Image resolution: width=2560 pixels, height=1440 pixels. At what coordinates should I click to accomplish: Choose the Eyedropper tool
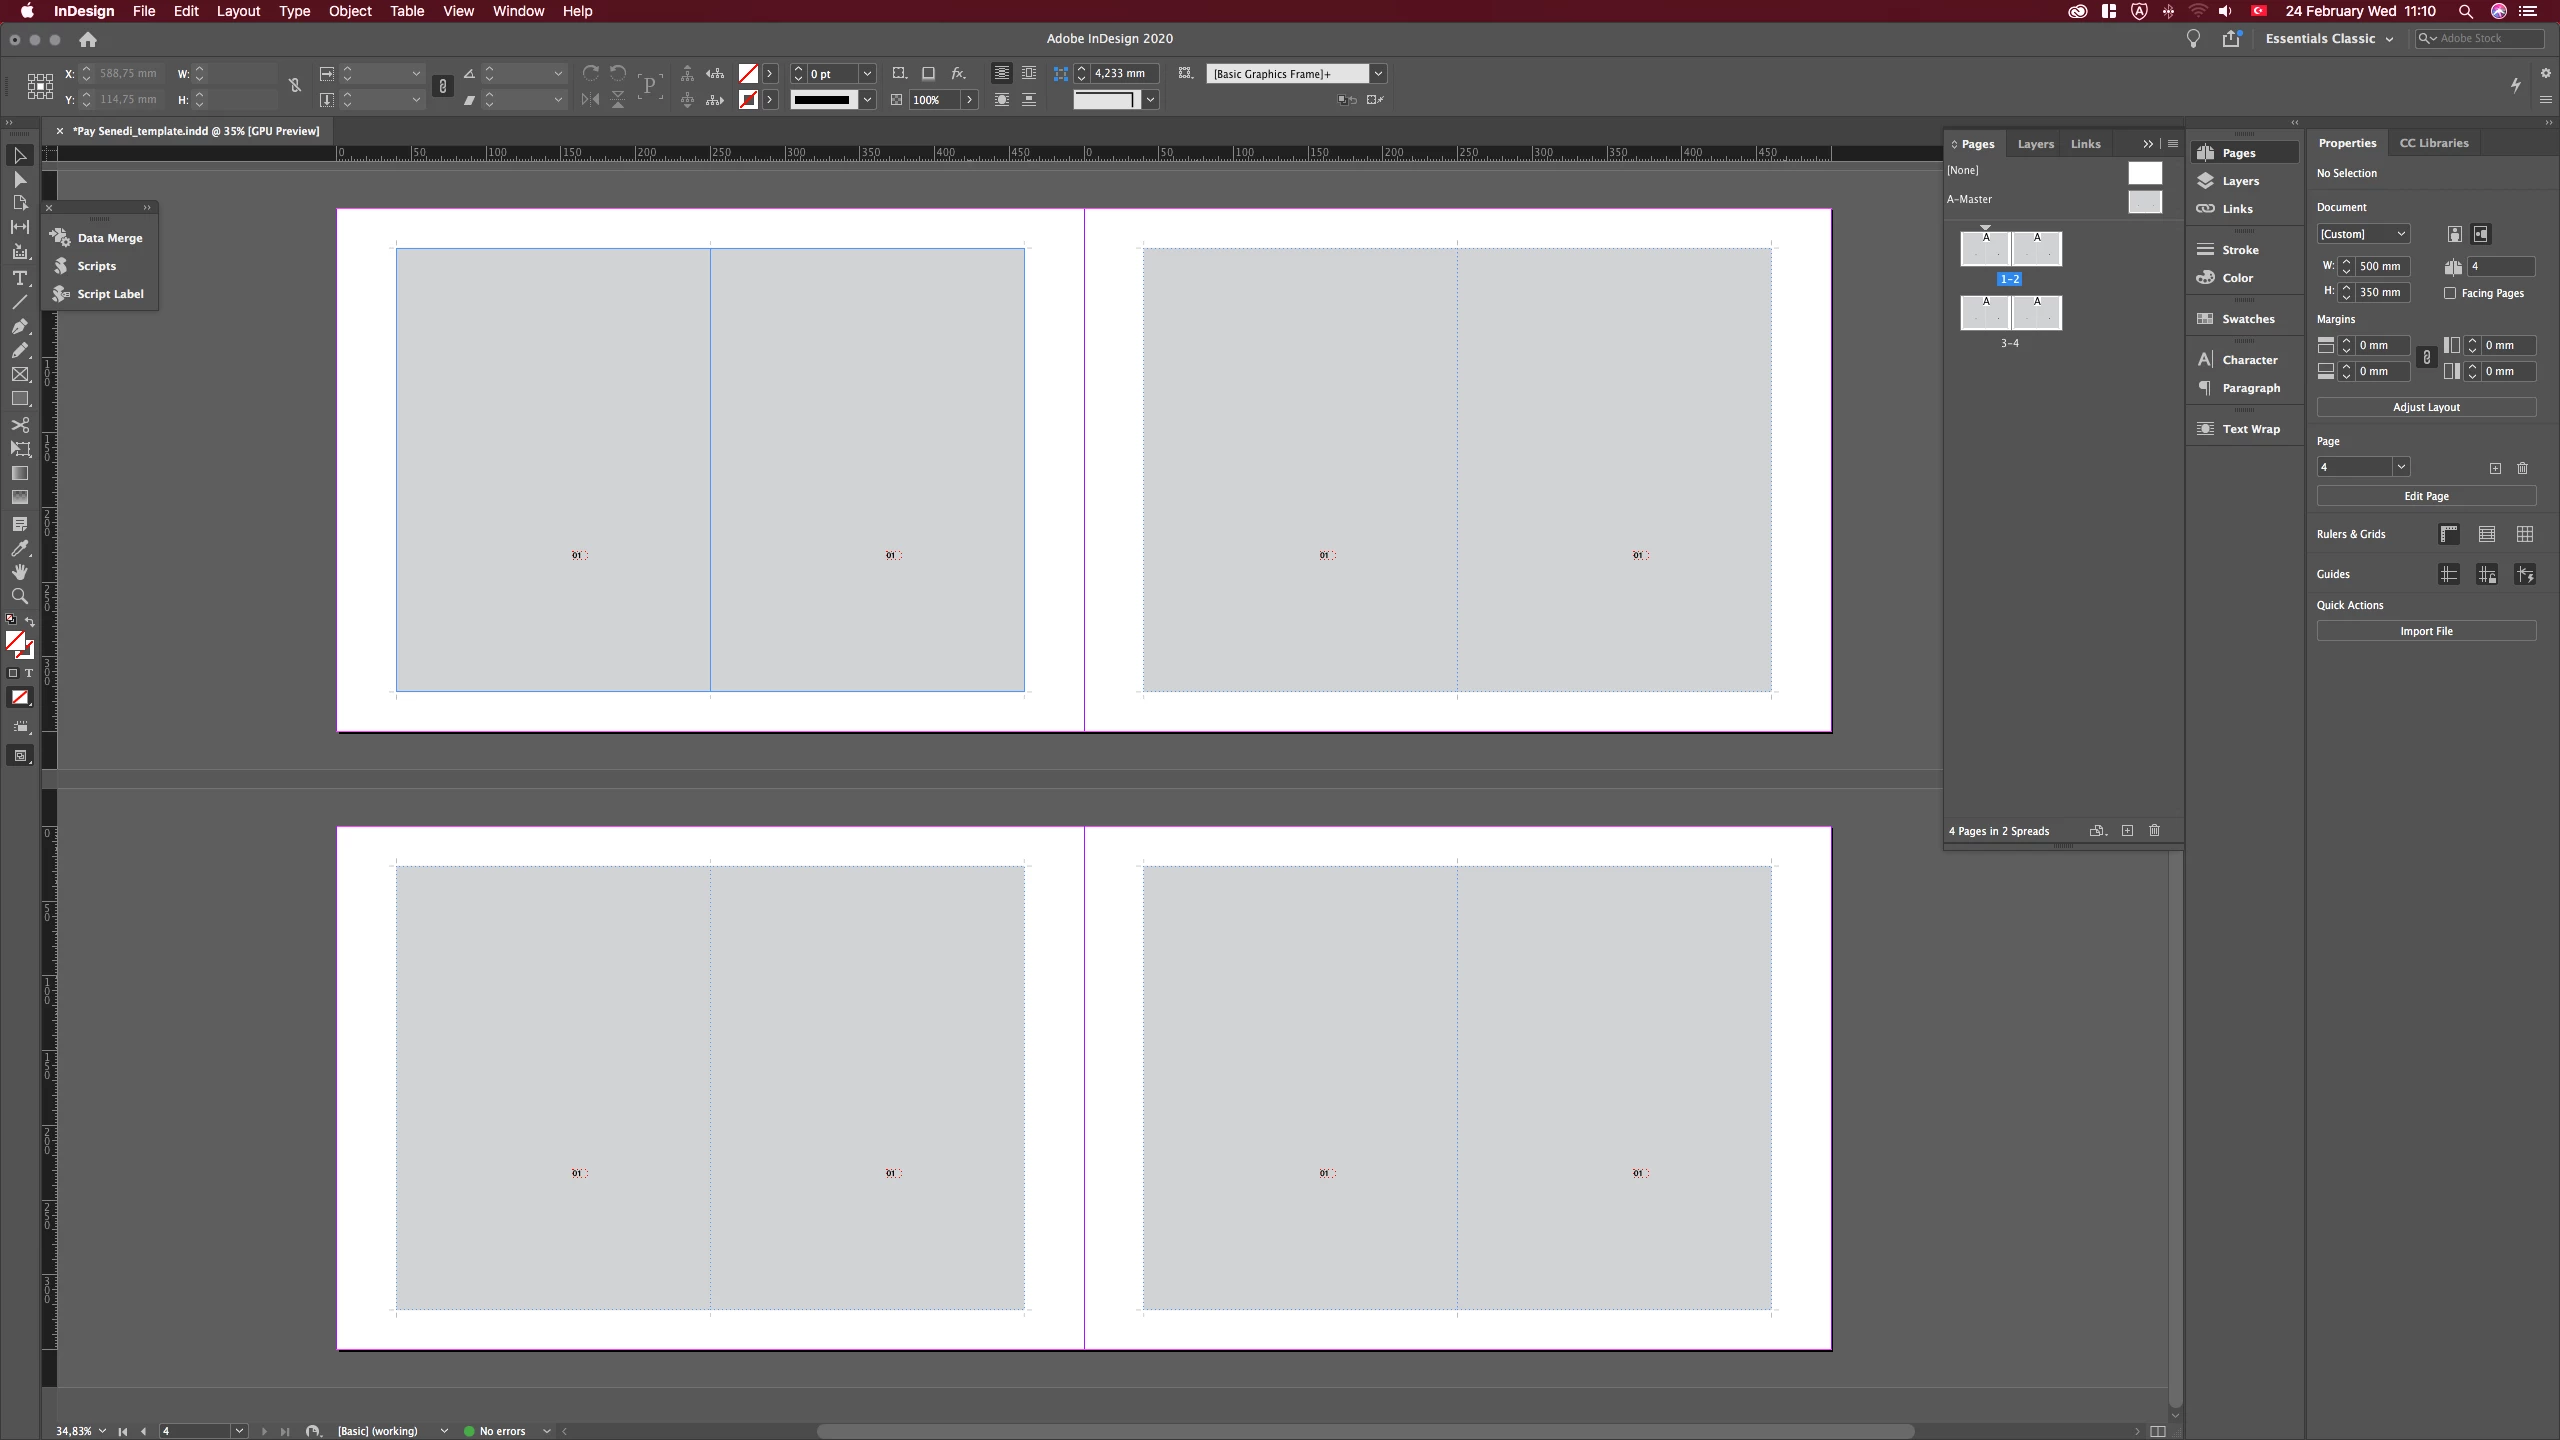point(19,548)
